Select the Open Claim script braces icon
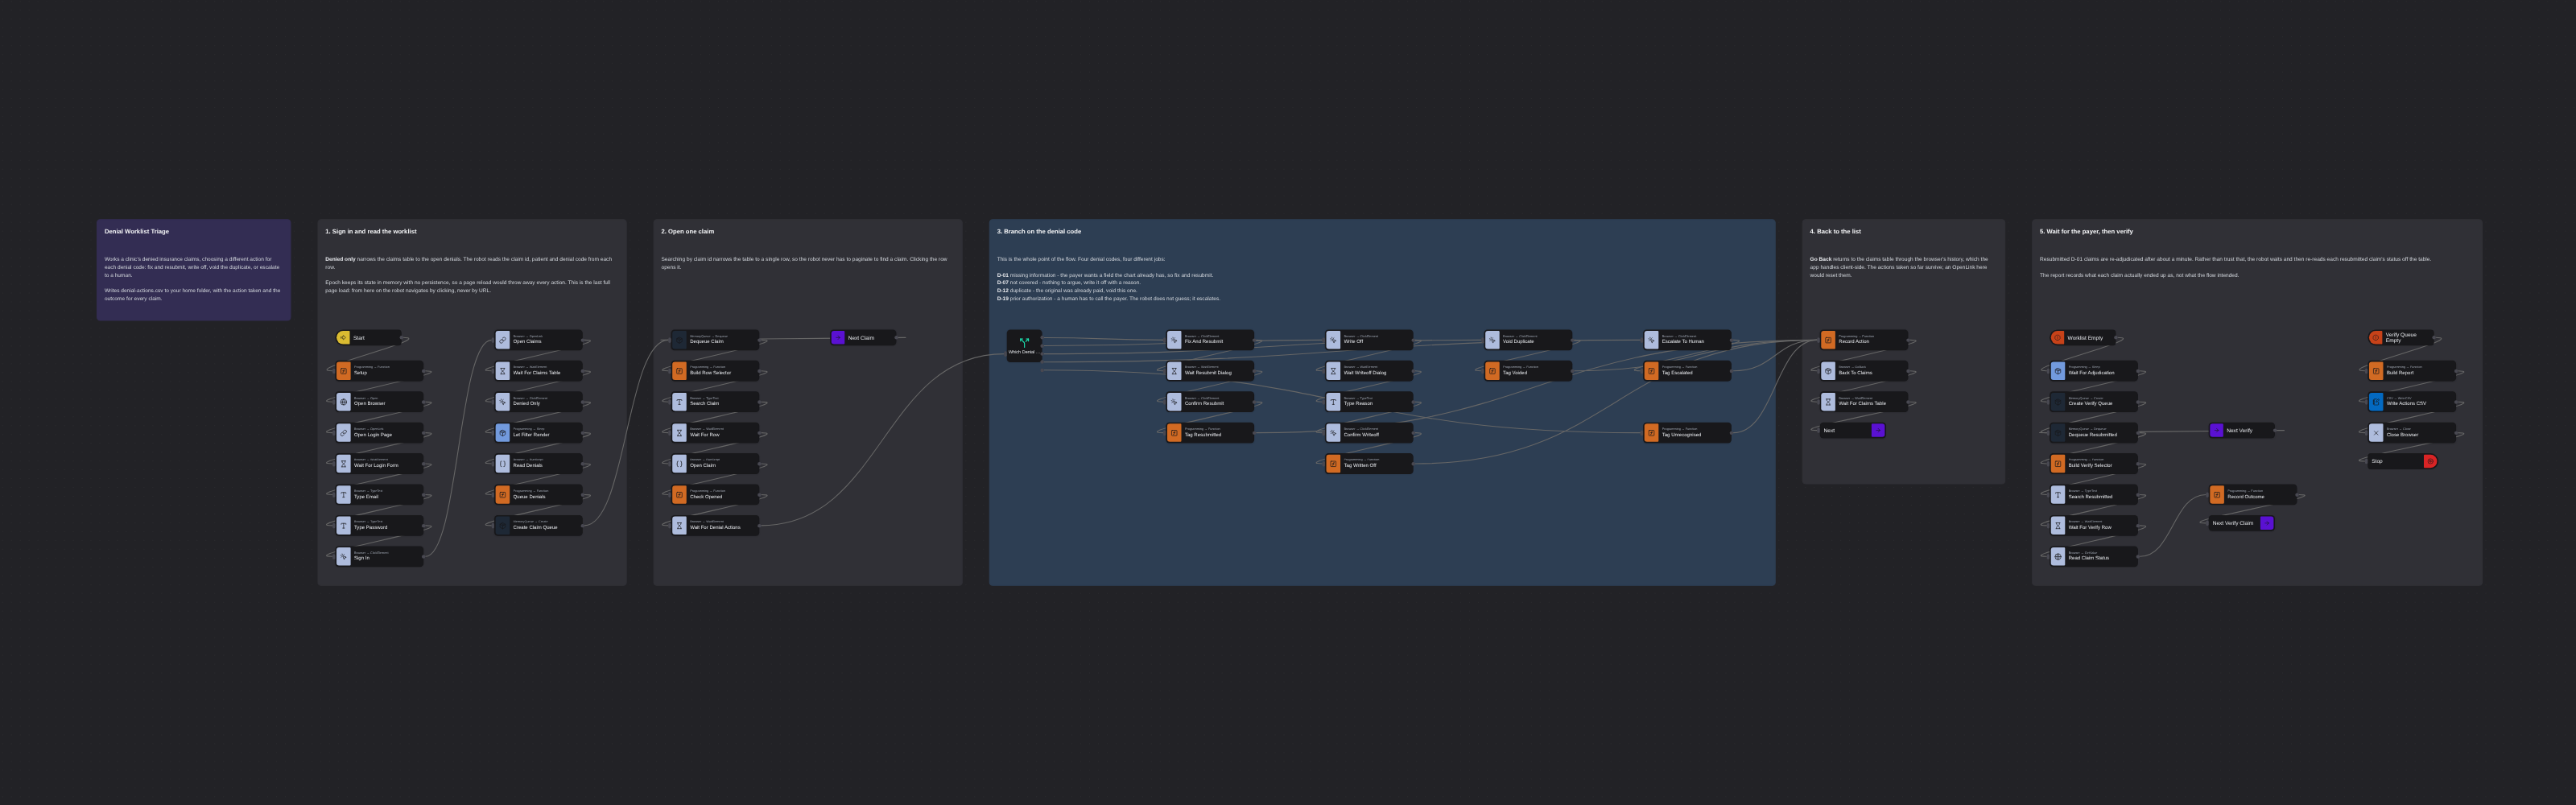This screenshot has height=805, width=2576. click(680, 464)
